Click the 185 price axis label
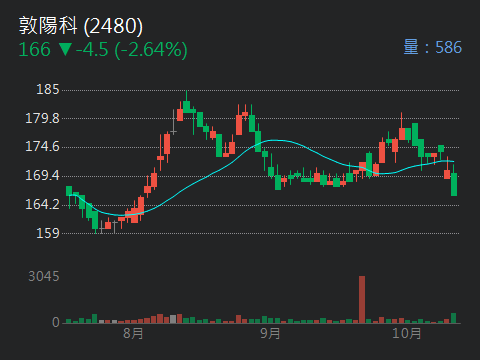Image resolution: width=480 pixels, height=360 pixels. point(48,90)
